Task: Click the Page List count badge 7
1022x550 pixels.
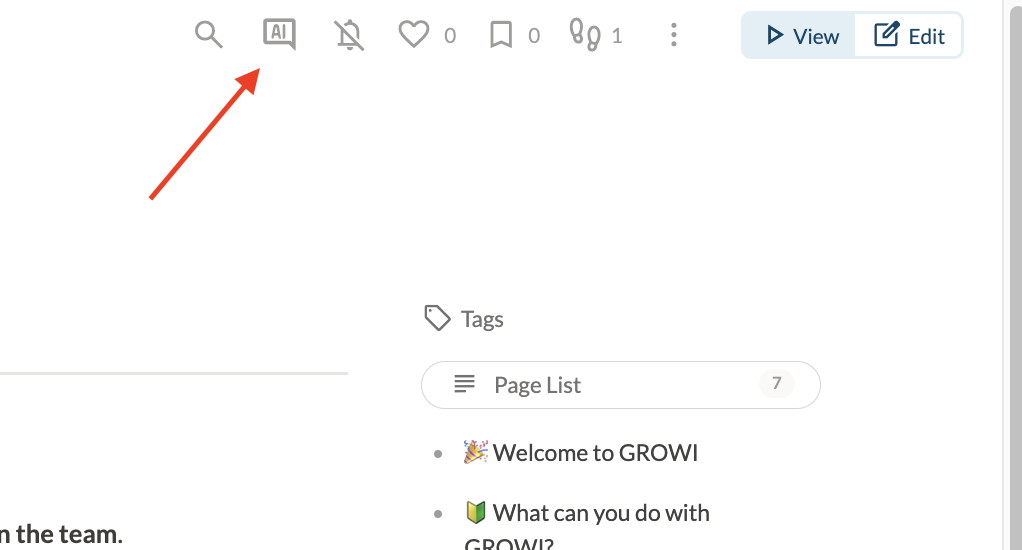Action: [x=776, y=383]
